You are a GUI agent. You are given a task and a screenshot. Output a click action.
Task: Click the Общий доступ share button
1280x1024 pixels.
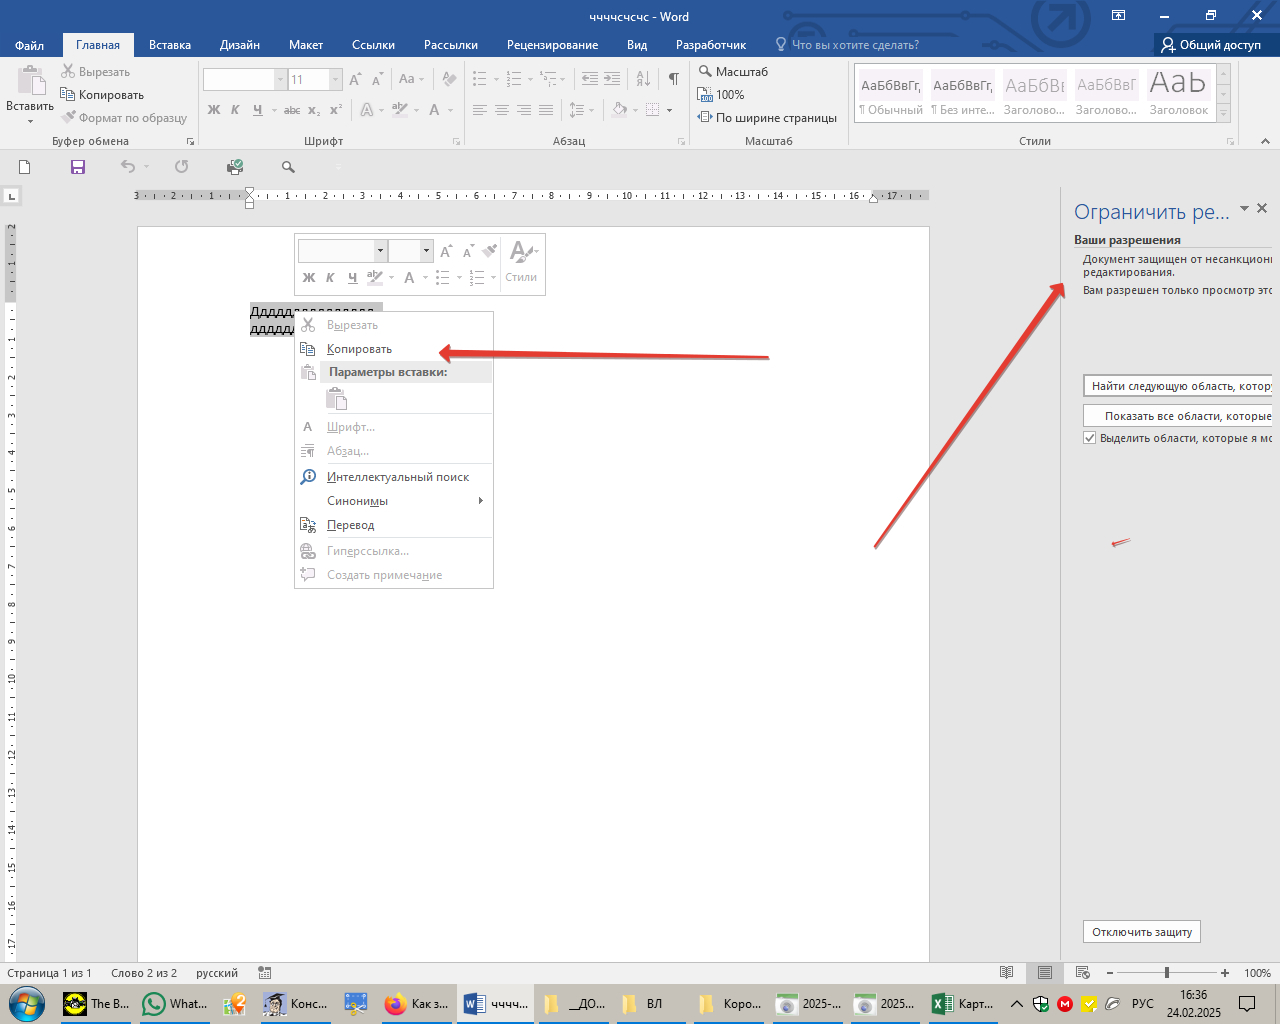pos(1210,45)
